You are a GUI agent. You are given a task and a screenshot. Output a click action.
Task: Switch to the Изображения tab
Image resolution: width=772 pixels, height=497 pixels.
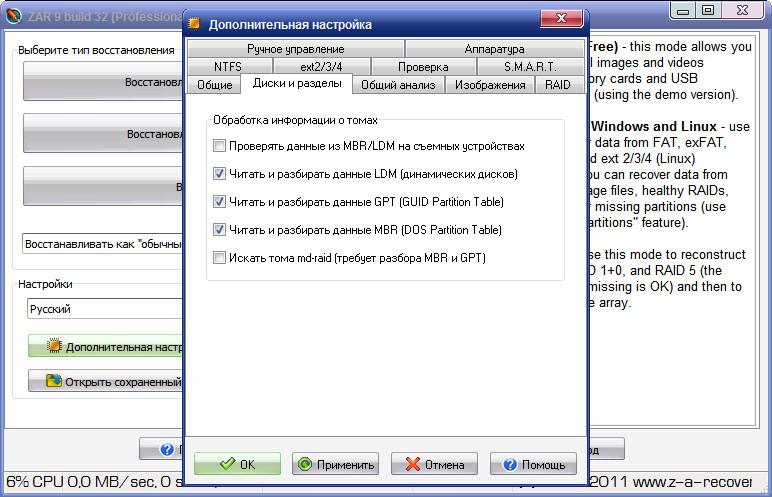point(489,85)
